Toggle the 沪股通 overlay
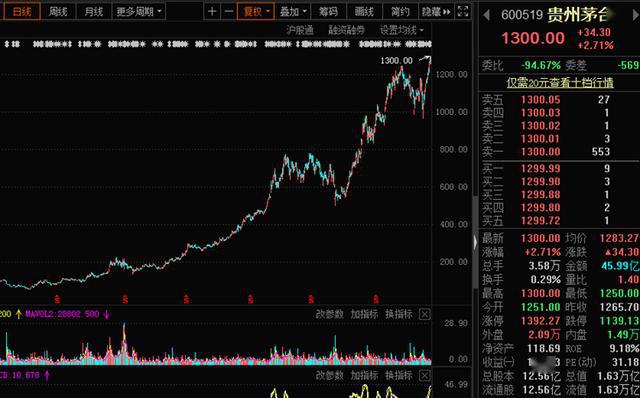The width and height of the screenshot is (640, 398). tap(300, 30)
